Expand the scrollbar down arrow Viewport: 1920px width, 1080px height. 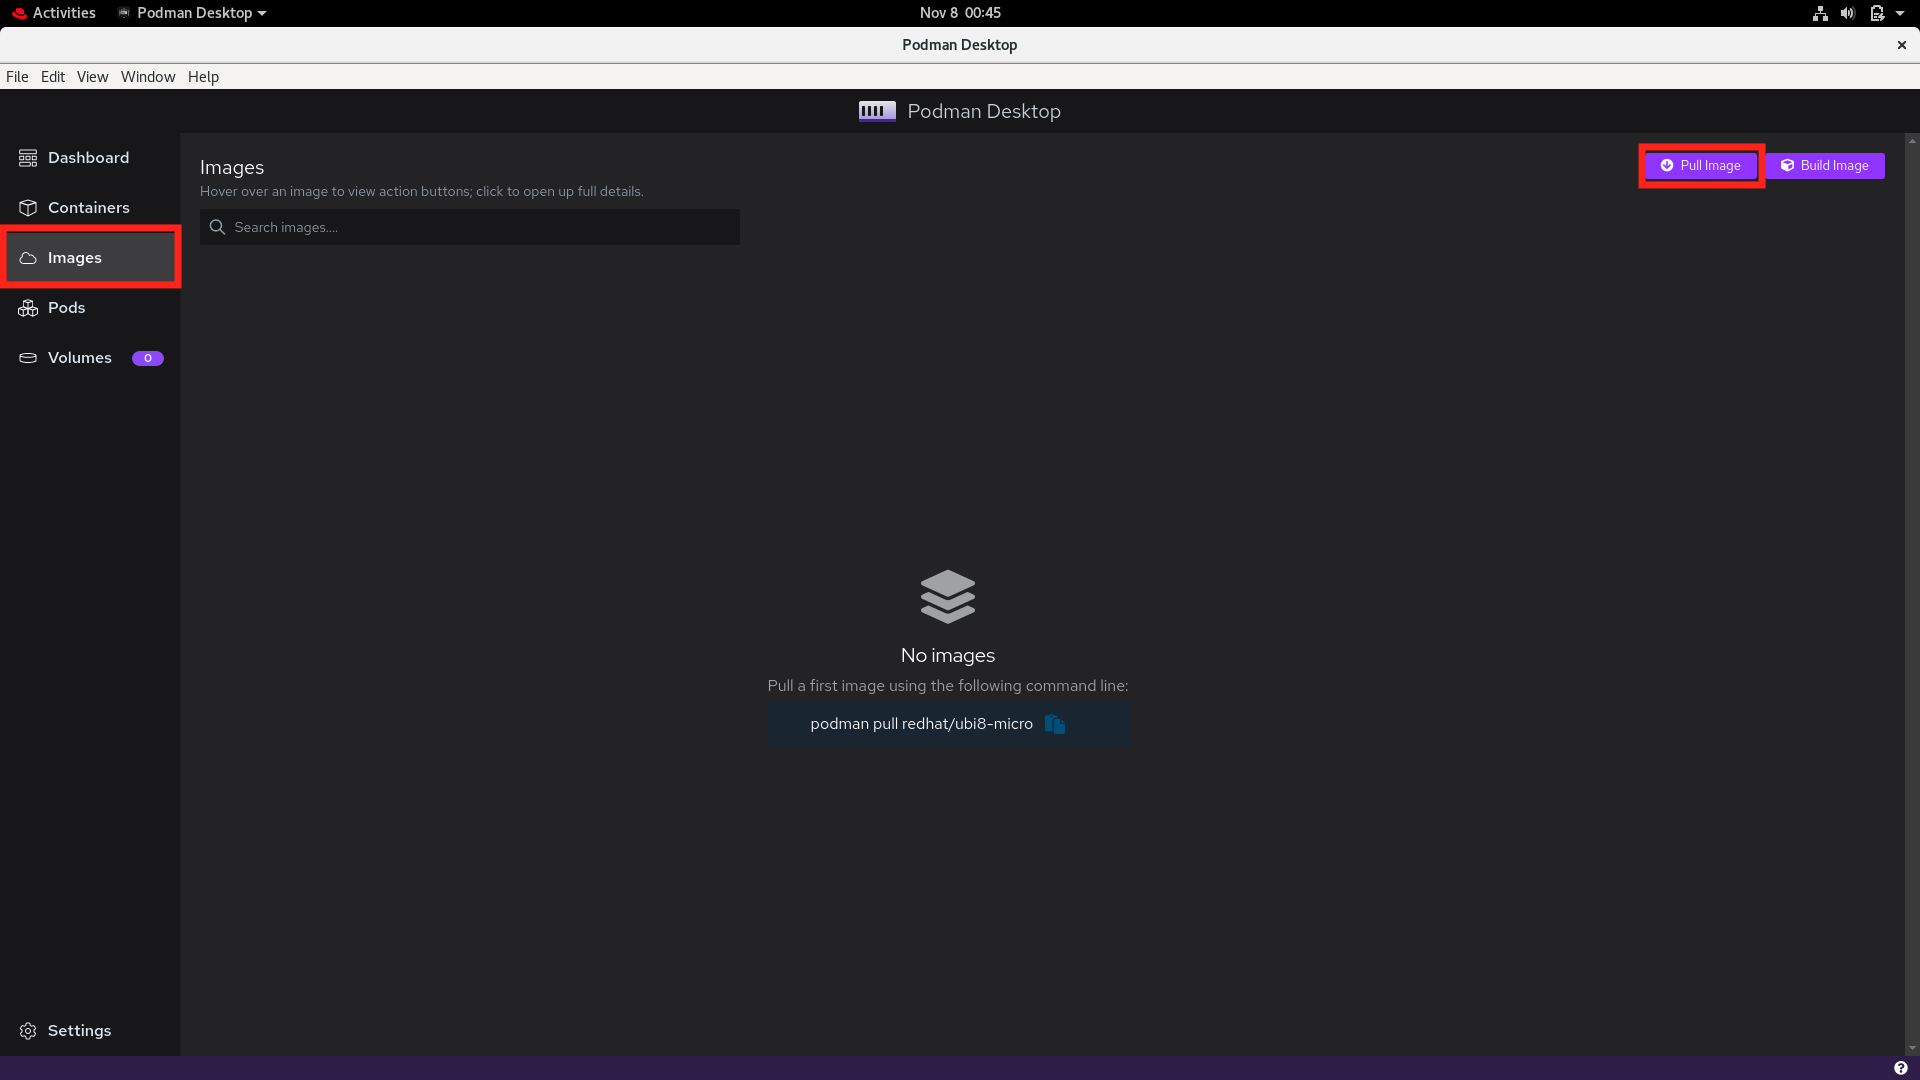coord(1911,1048)
